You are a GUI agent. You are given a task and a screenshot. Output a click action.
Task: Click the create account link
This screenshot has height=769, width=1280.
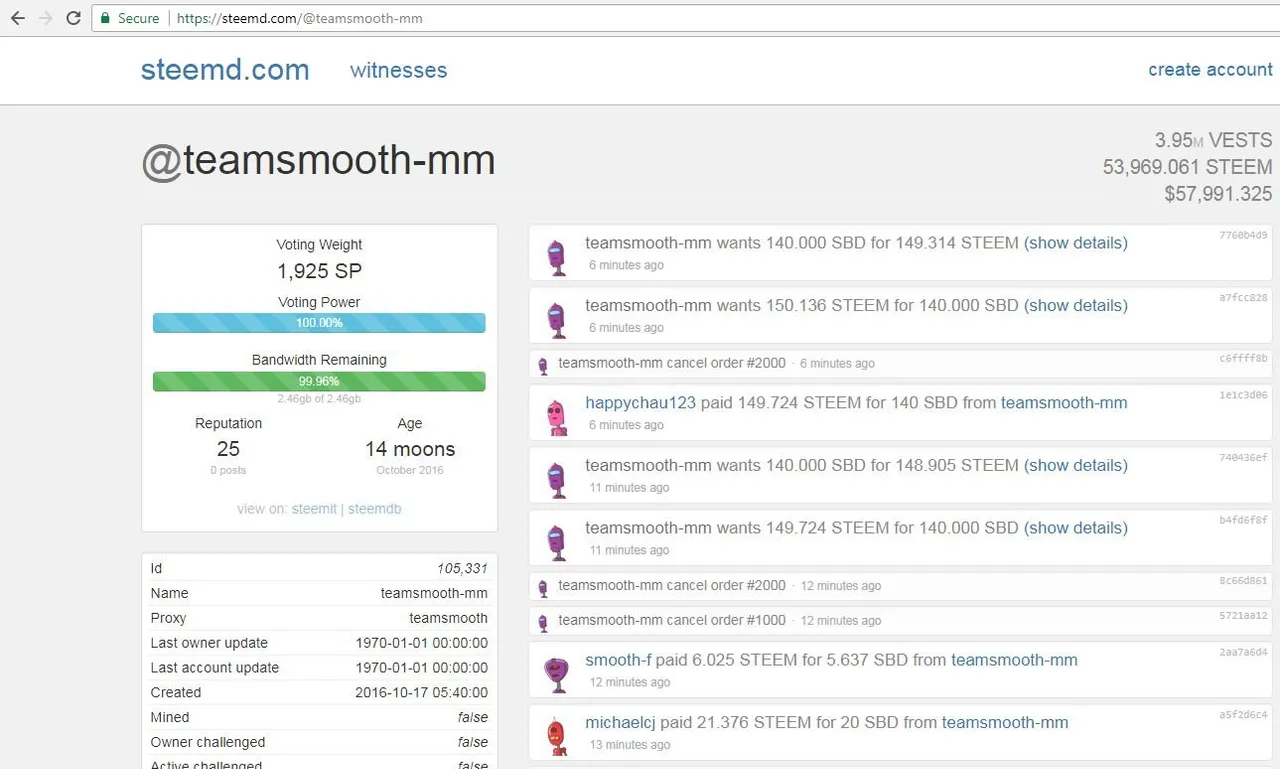tap(1210, 69)
